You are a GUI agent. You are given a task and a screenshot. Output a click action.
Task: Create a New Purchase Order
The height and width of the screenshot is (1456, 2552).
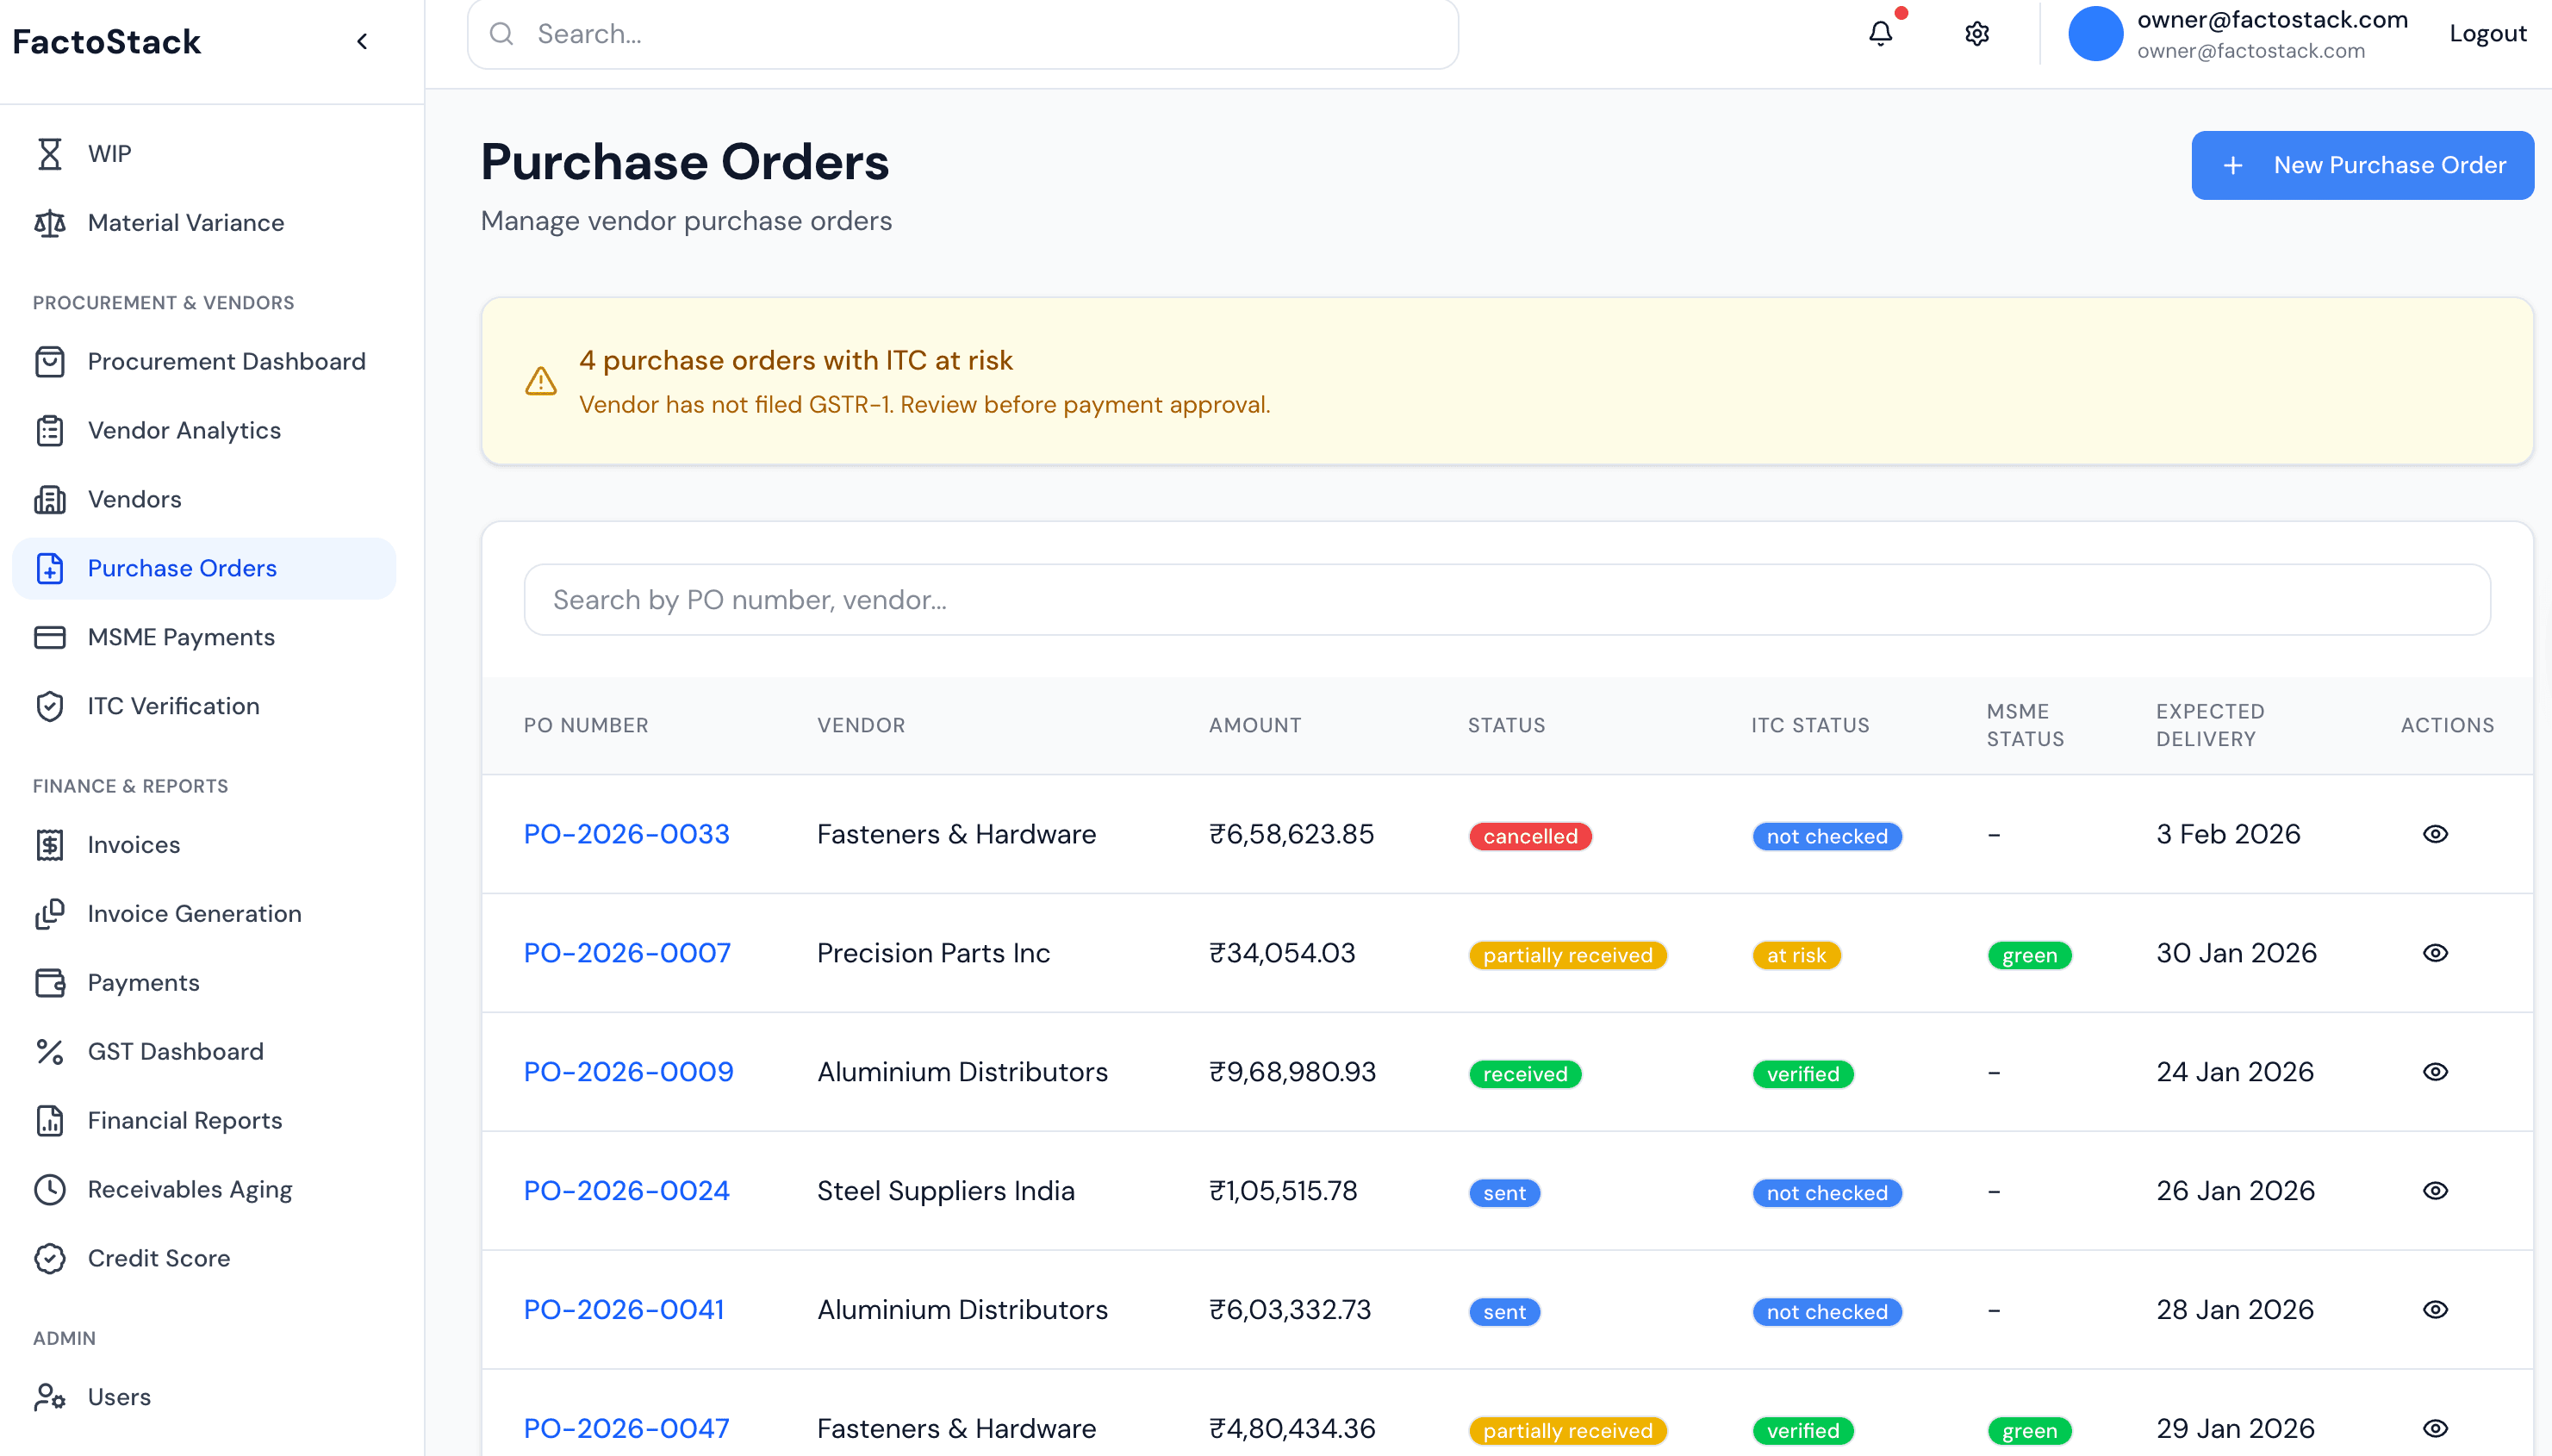(2361, 164)
